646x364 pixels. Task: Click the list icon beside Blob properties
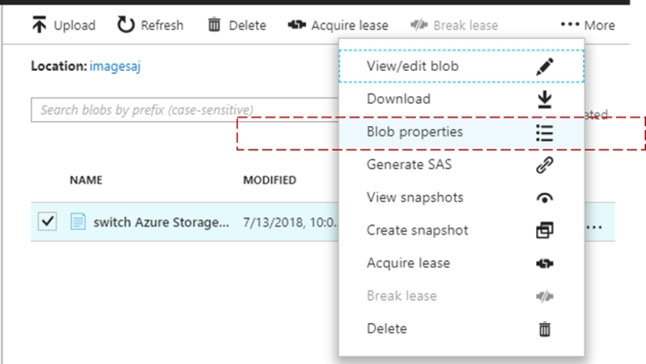(544, 133)
